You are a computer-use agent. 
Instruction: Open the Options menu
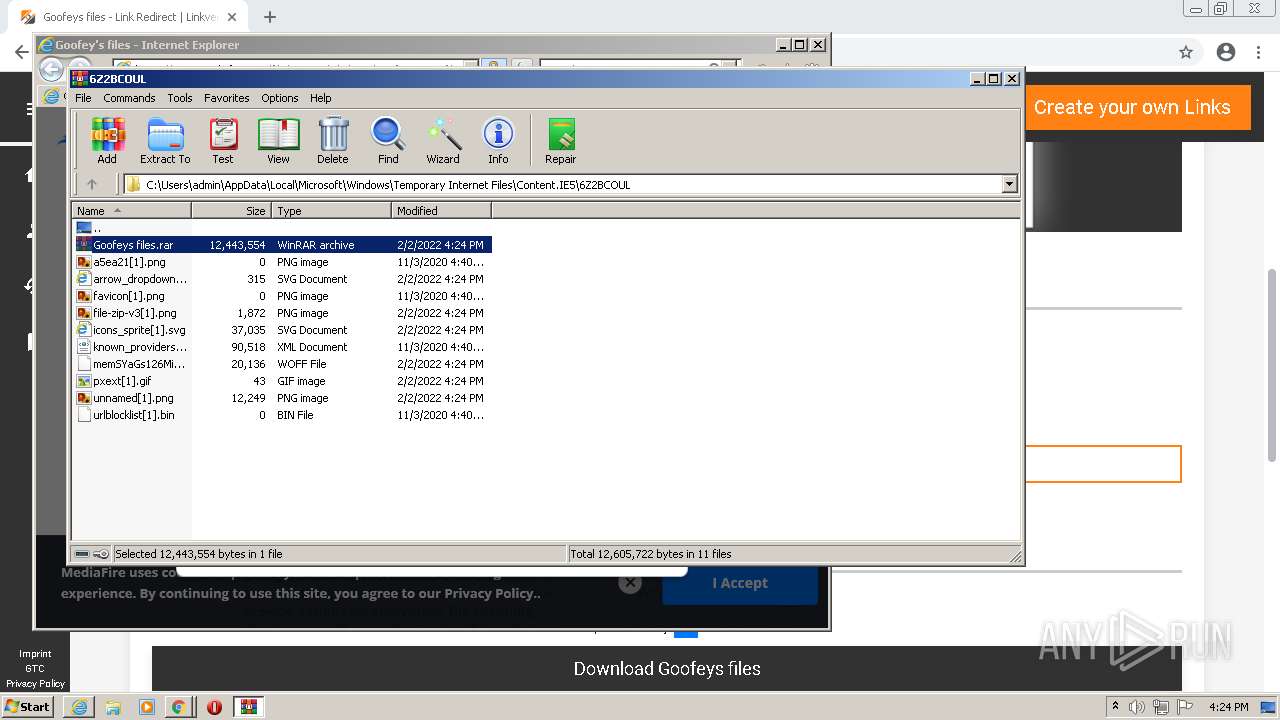click(280, 98)
